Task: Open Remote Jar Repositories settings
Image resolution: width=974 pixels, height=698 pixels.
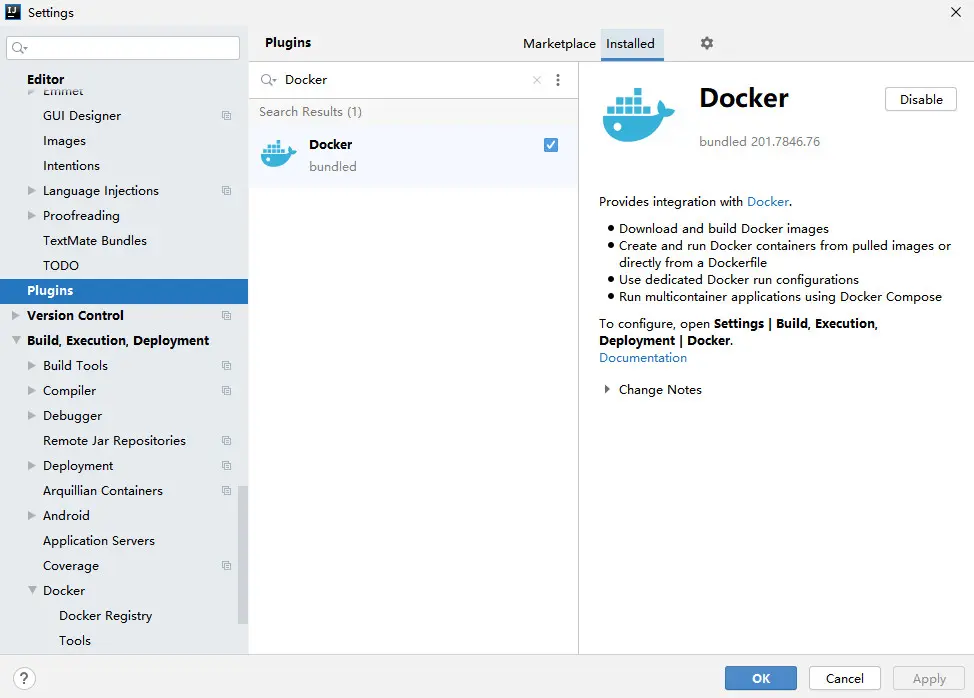Action: [x=114, y=440]
